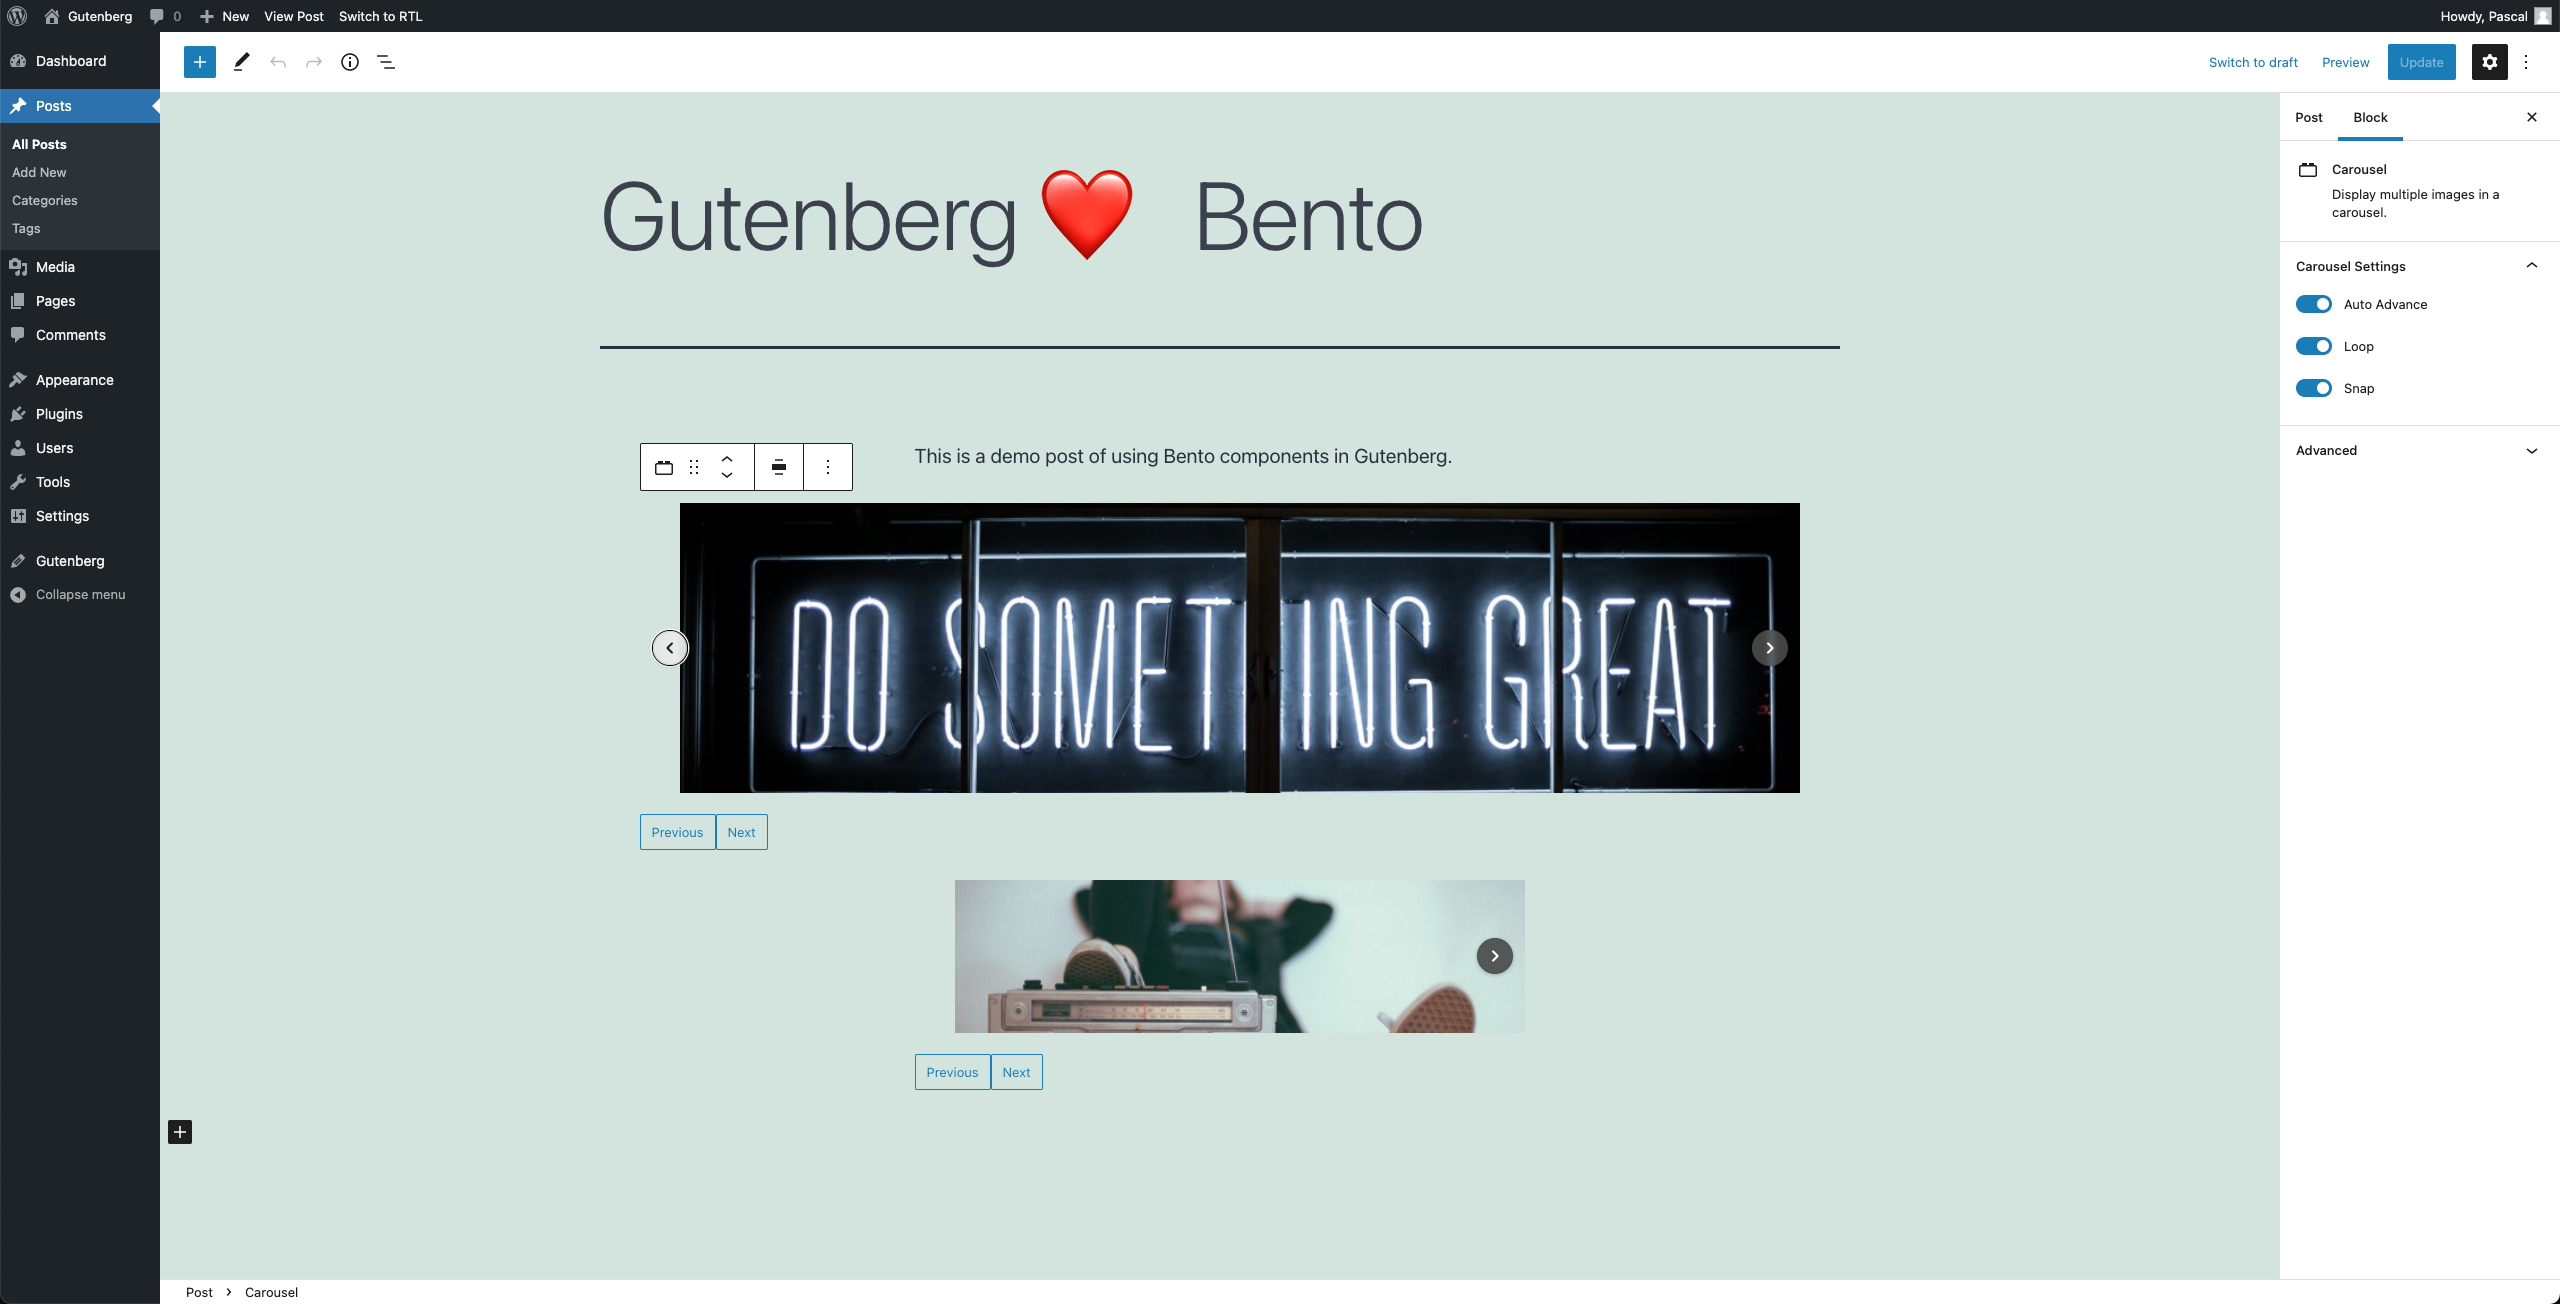Open the Posts menu

(x=80, y=106)
